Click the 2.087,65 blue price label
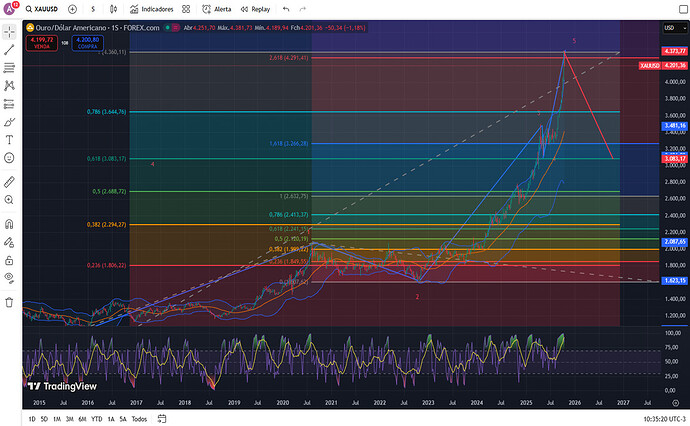This screenshot has height=426, width=690. (x=675, y=242)
